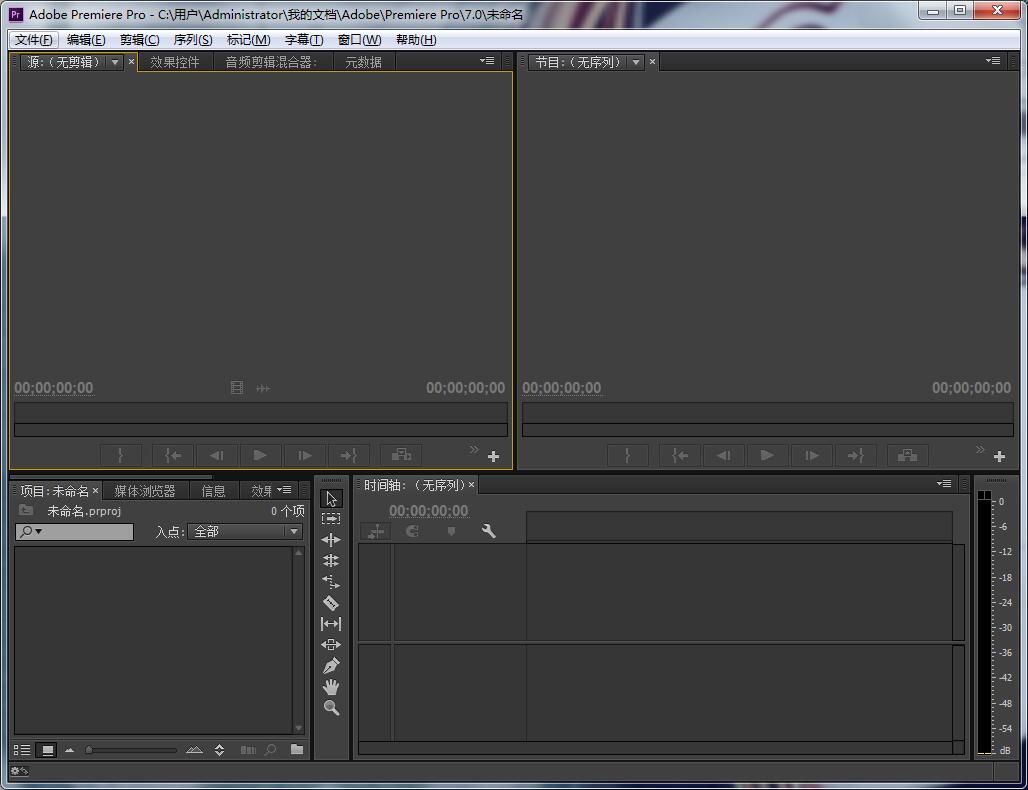Open the 剪辑(C) menu
1028x790 pixels.
click(x=140, y=40)
